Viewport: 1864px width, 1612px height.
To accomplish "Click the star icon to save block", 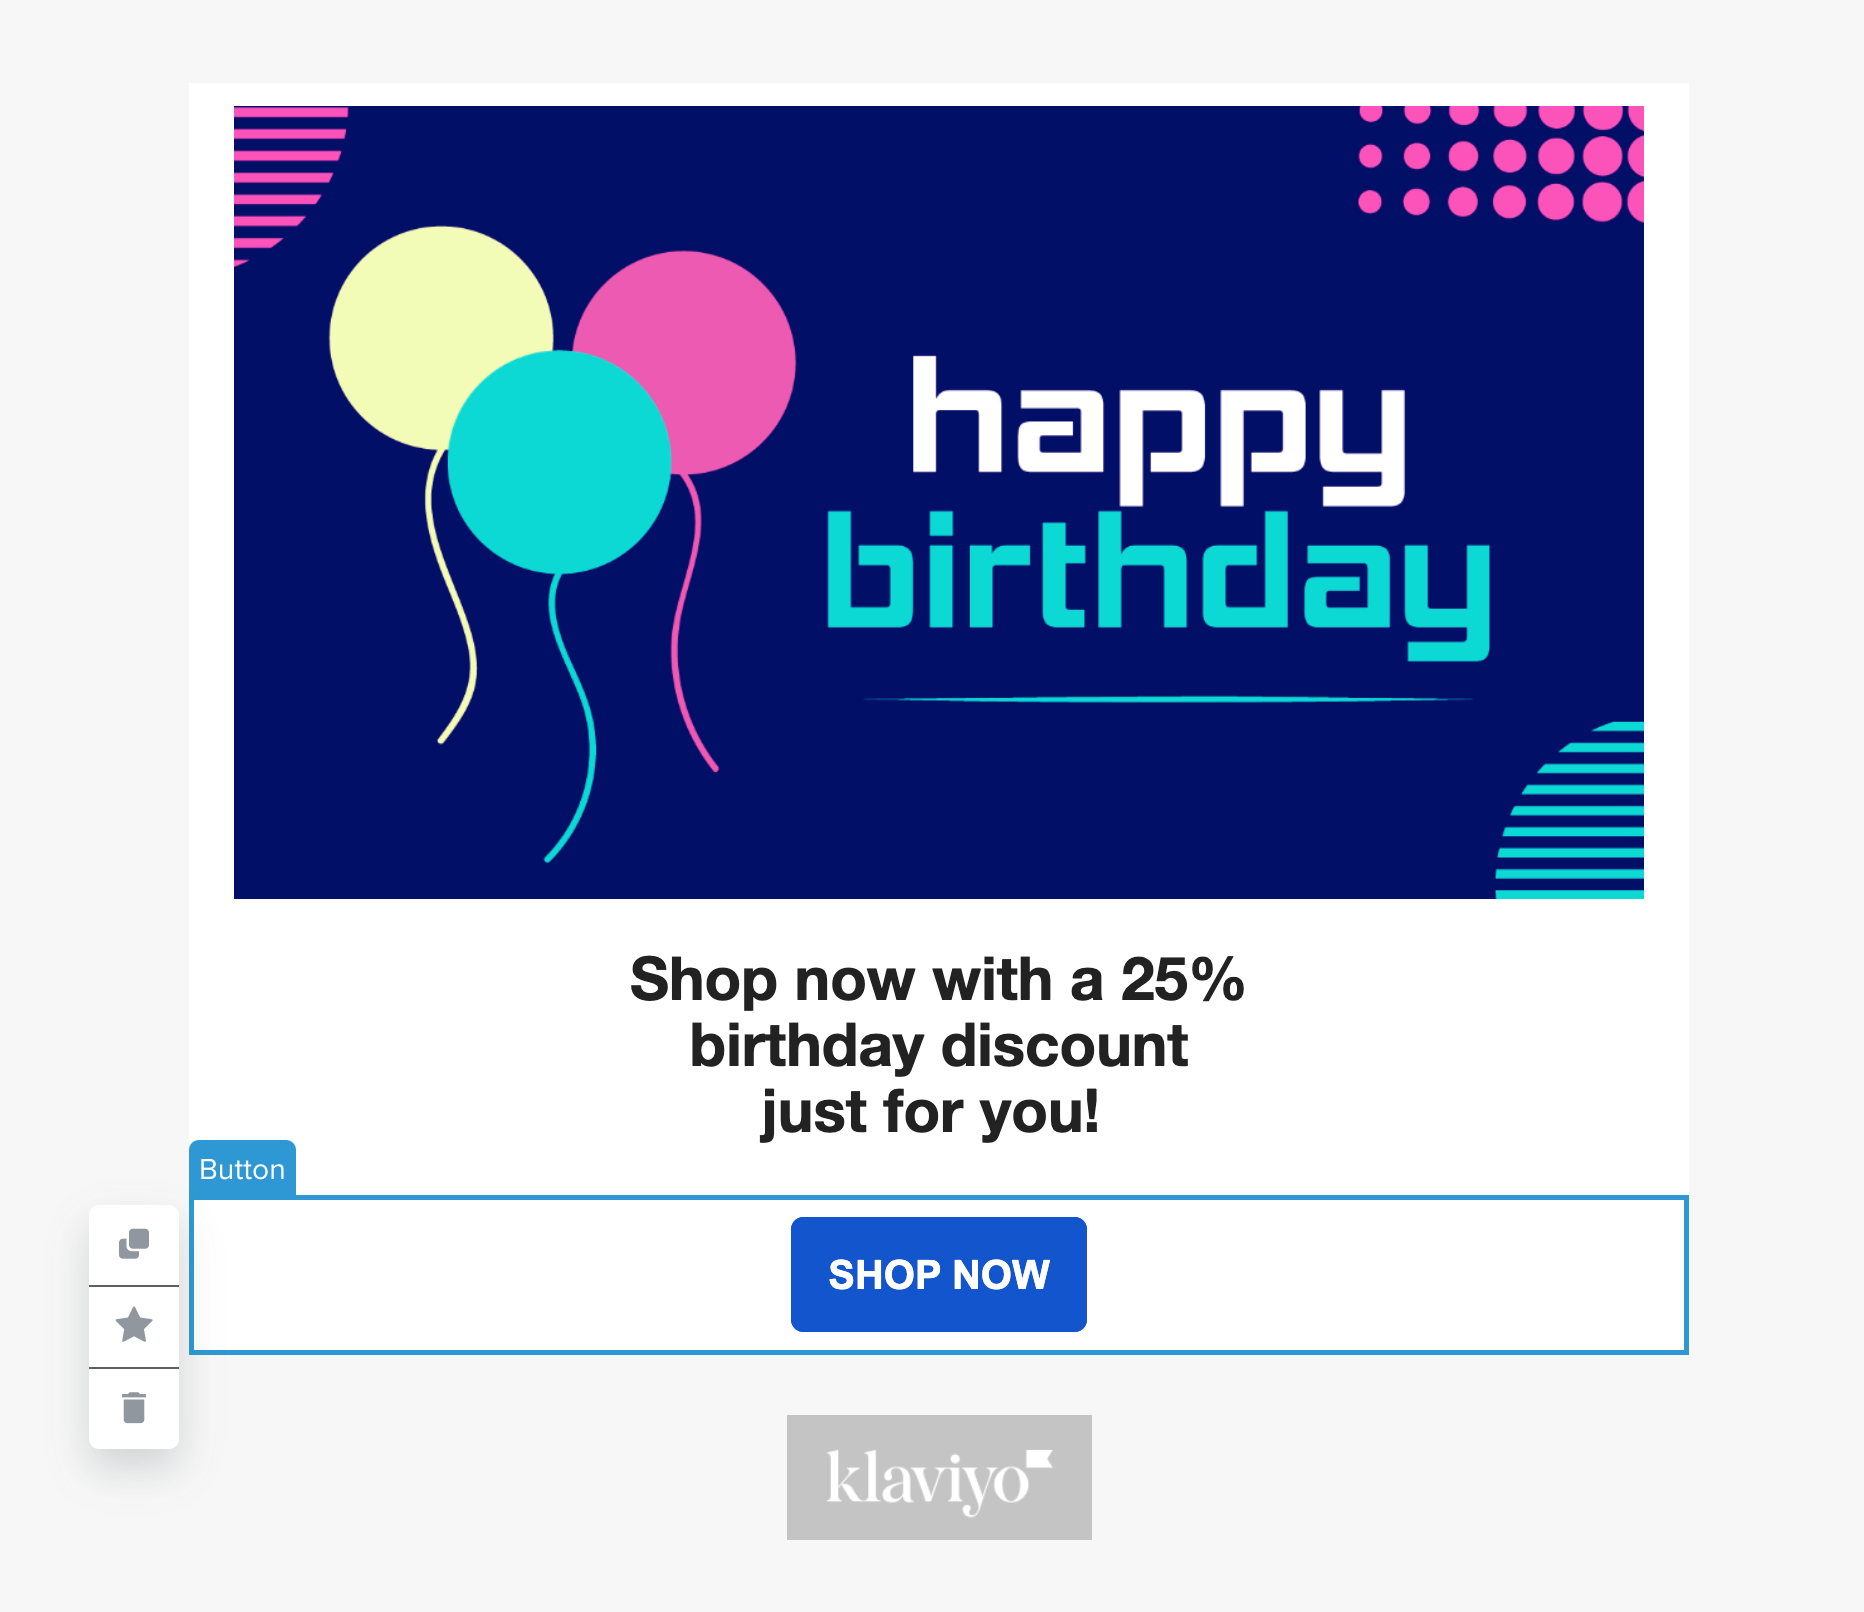I will [134, 1326].
